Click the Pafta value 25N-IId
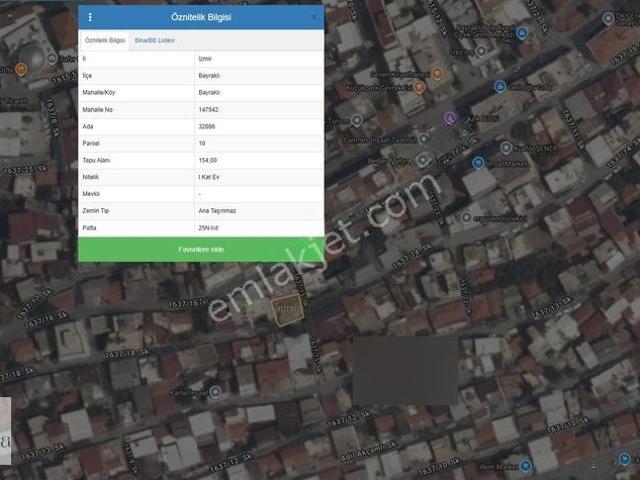The height and width of the screenshot is (480, 640). (208, 228)
